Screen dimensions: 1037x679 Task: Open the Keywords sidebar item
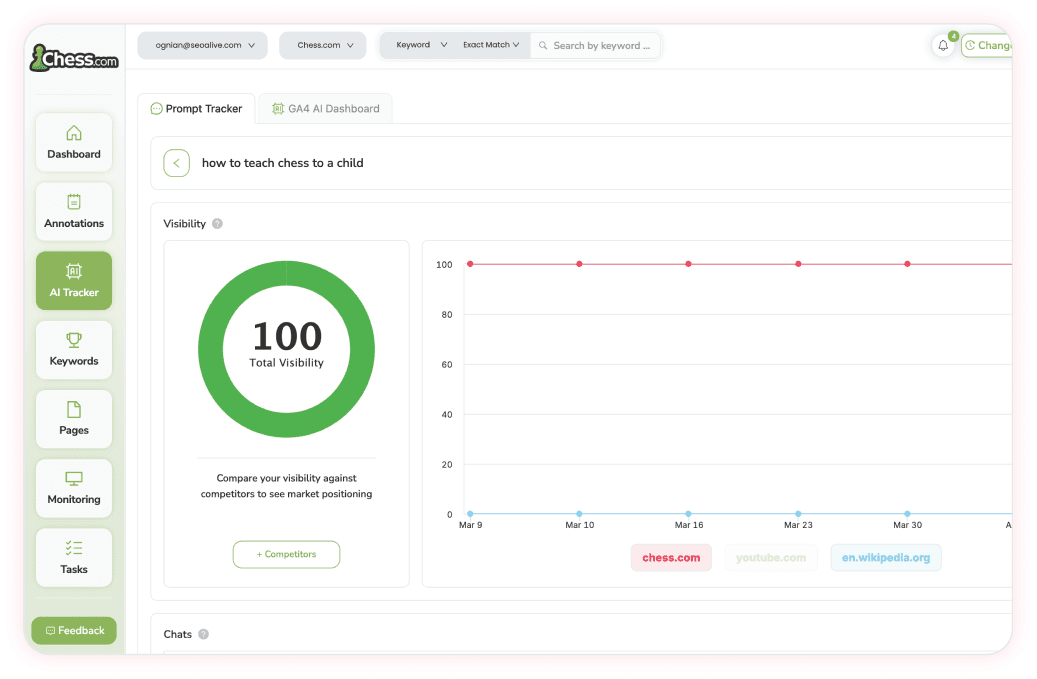coord(74,350)
